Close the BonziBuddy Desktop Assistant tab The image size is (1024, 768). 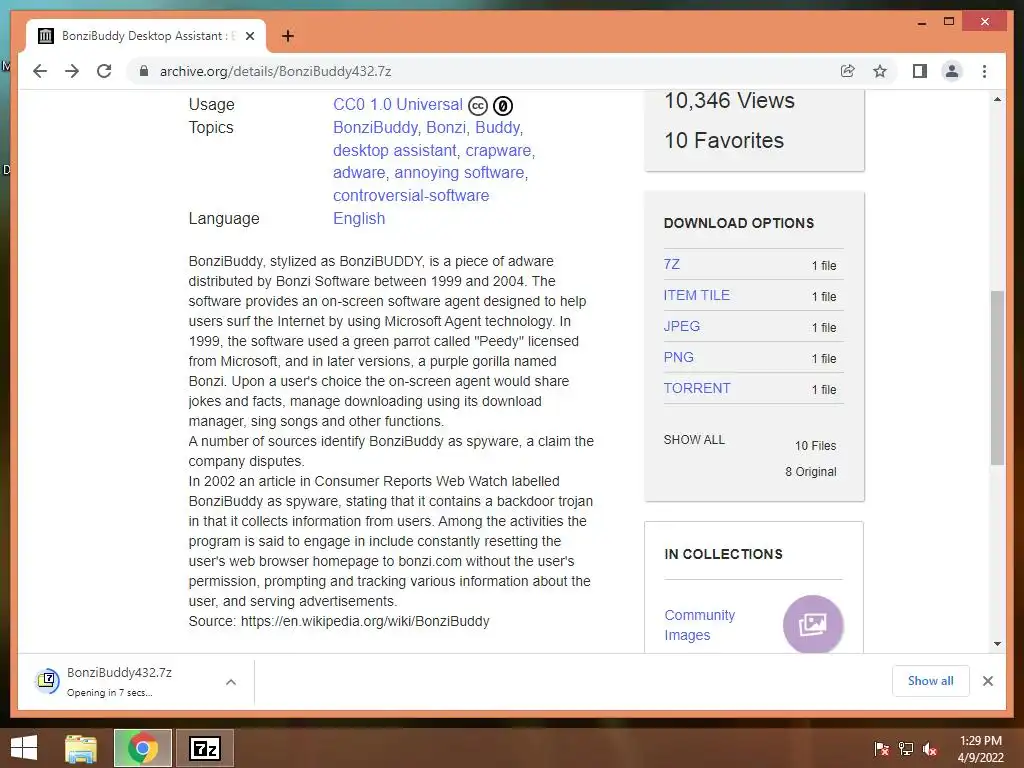coord(249,36)
